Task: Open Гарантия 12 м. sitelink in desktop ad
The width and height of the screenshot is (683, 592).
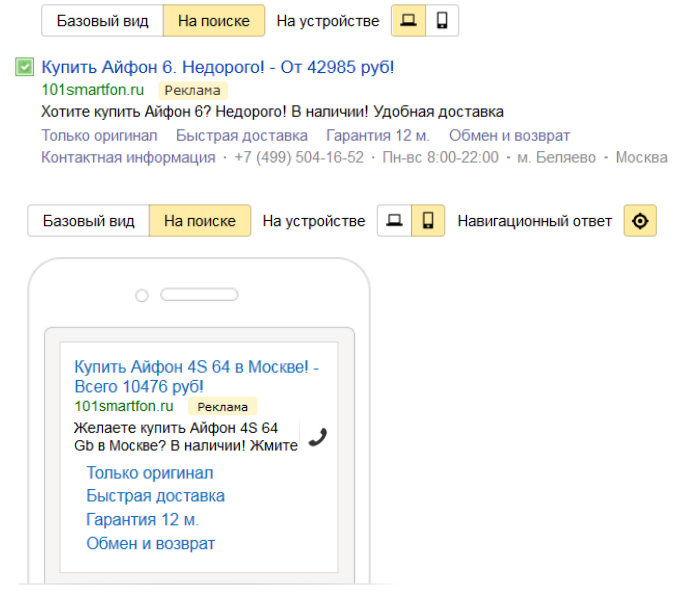Action: tap(378, 135)
